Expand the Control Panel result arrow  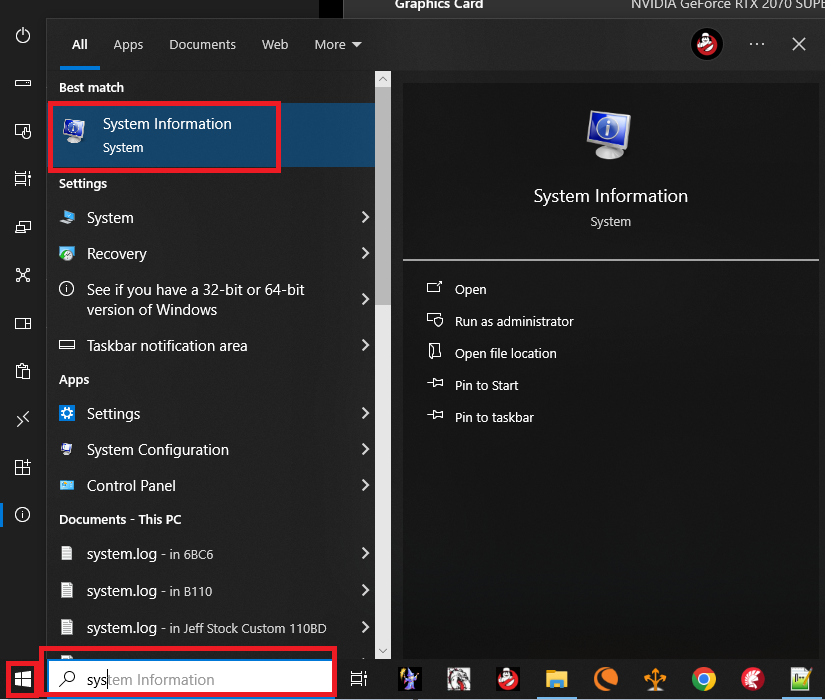pyautogui.click(x=365, y=485)
